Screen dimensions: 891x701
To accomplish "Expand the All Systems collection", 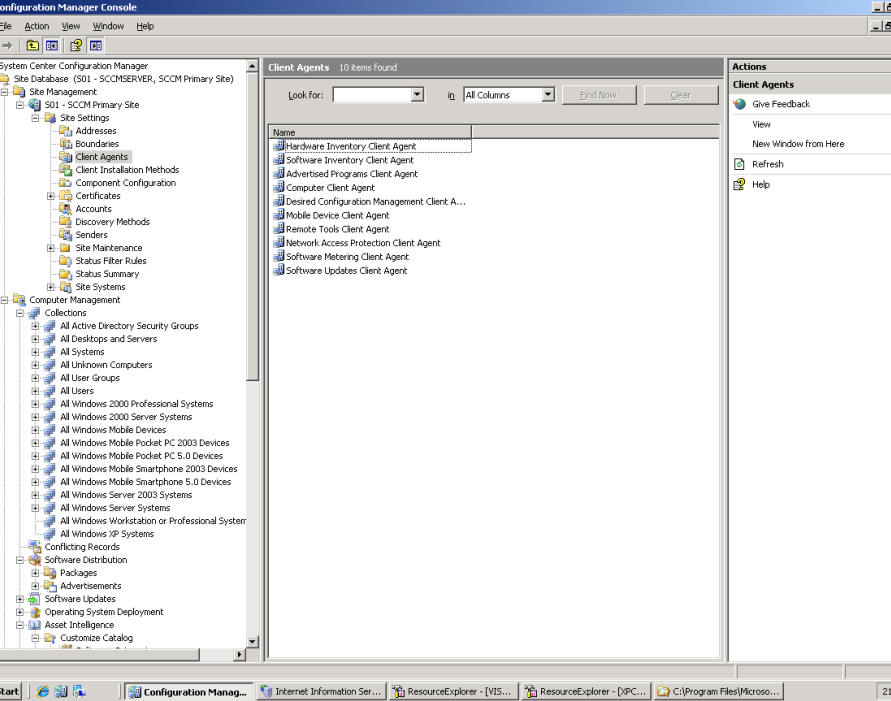I will 35,352.
